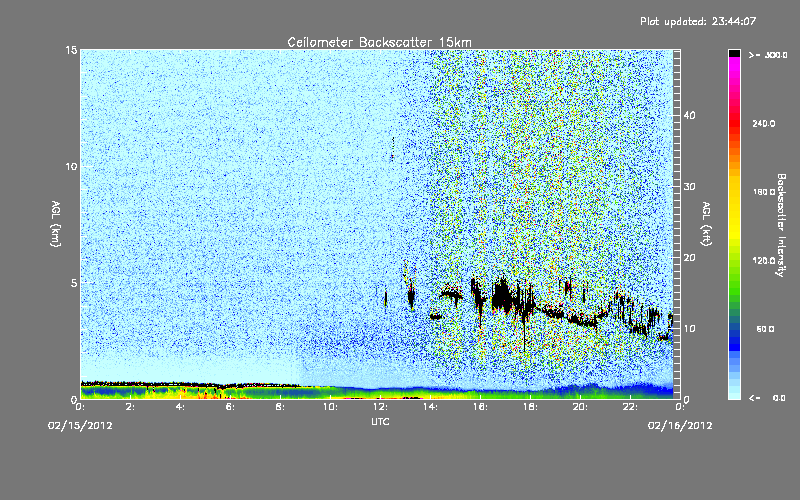Click the dark blue near-surface aerosol layer near 21:00 UTC
This screenshot has width=800, height=500.
tap(605, 390)
